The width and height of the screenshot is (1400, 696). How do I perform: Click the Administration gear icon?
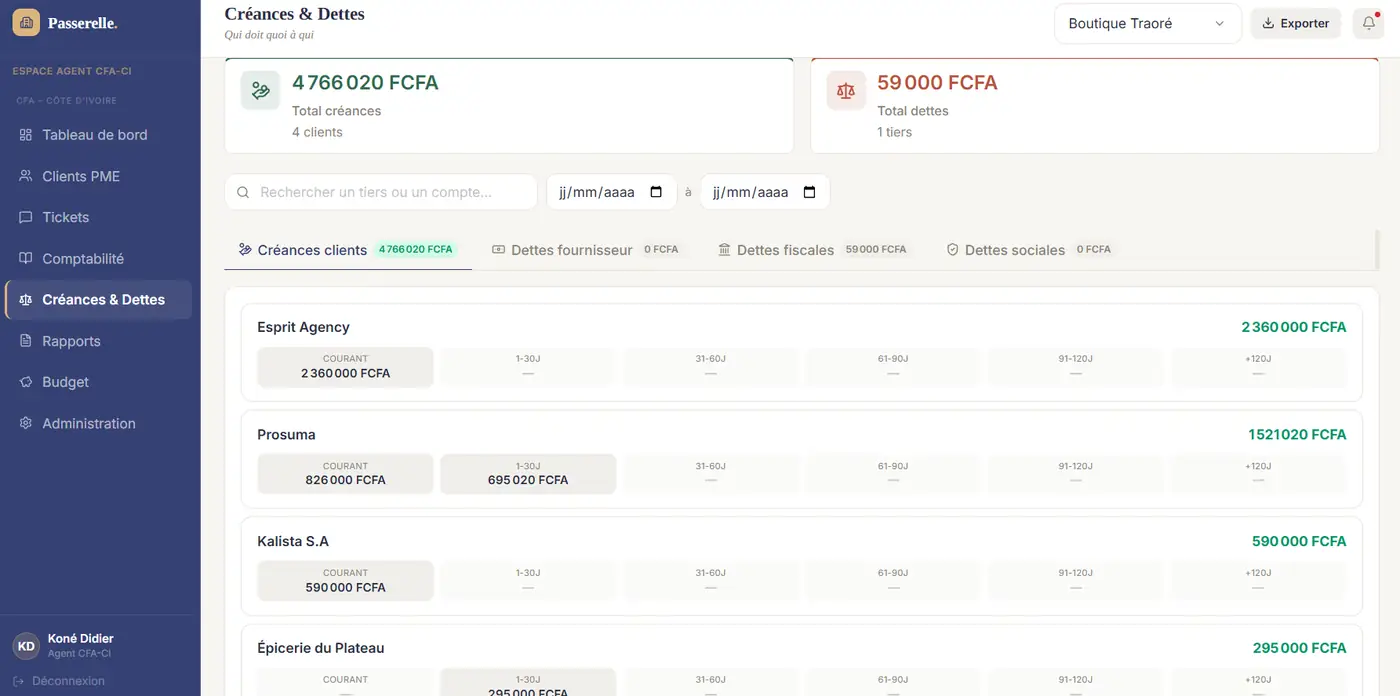26,423
